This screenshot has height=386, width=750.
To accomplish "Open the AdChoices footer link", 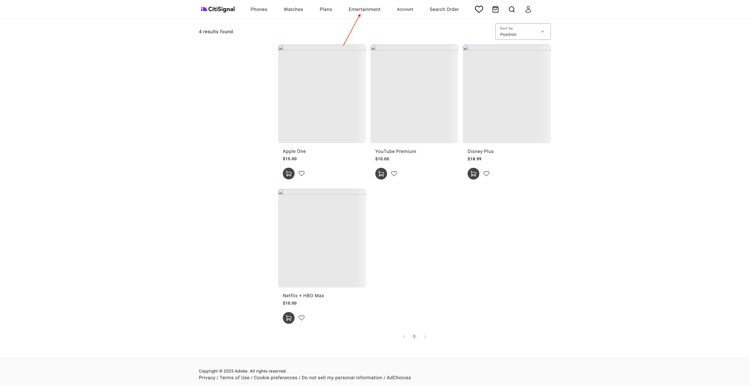I will 399,378.
